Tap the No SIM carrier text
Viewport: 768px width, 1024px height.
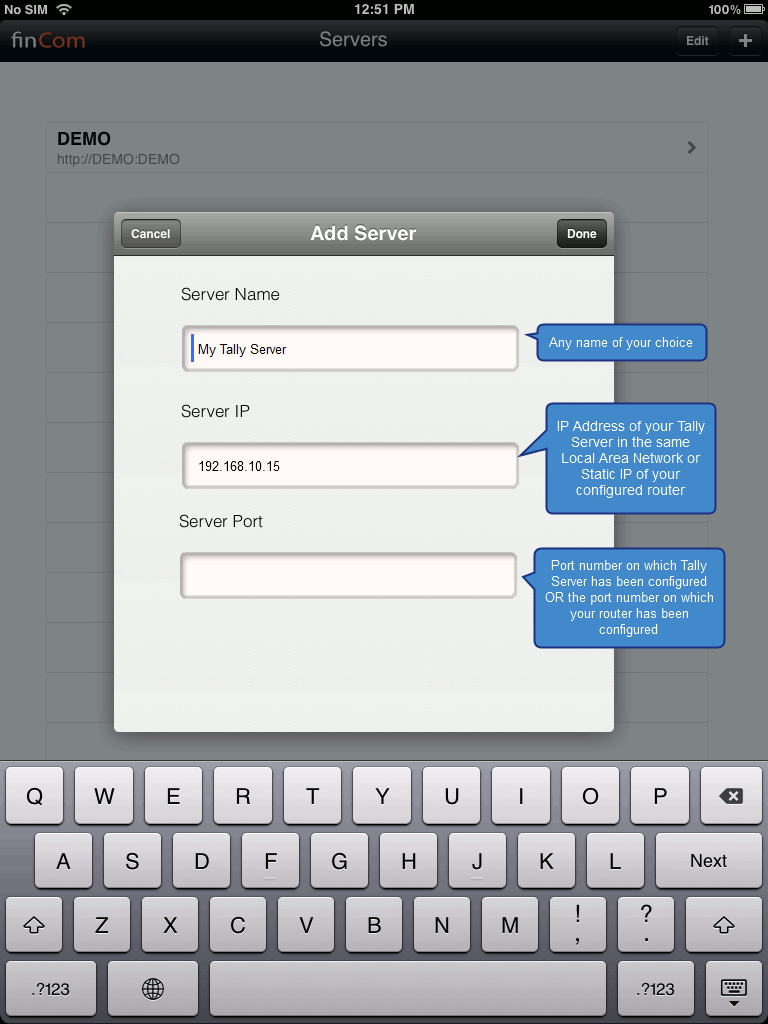(25, 9)
